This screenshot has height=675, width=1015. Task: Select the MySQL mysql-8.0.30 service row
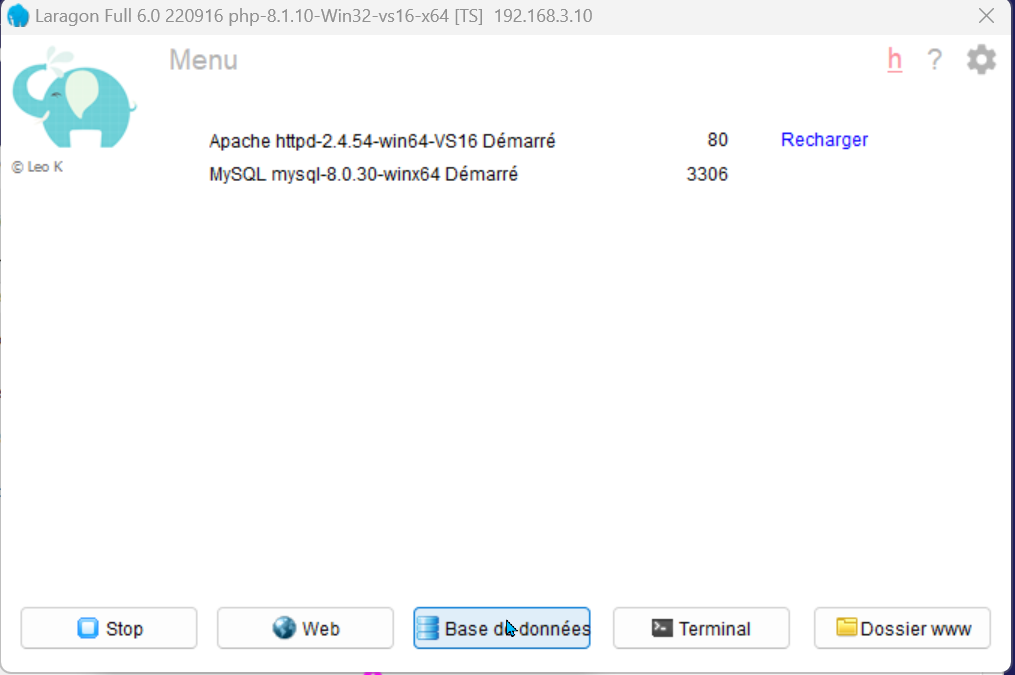tap(363, 174)
